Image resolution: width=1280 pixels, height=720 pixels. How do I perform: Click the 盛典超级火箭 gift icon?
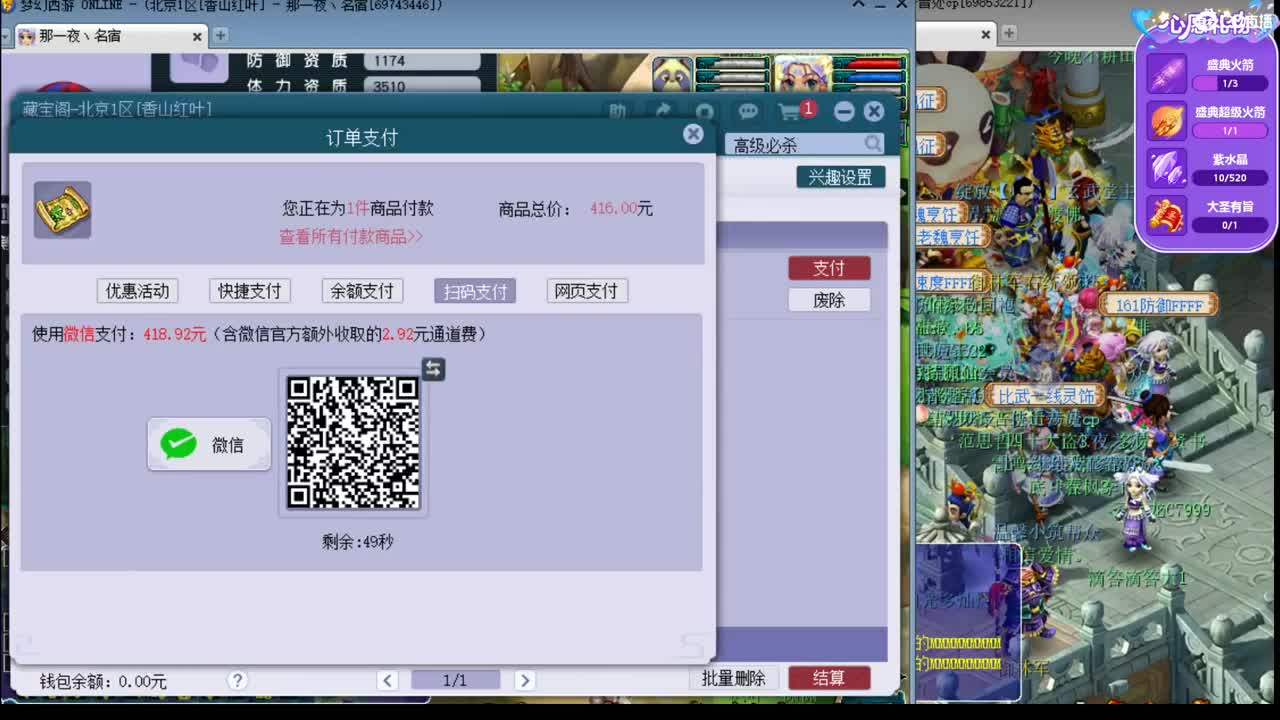click(x=1166, y=121)
